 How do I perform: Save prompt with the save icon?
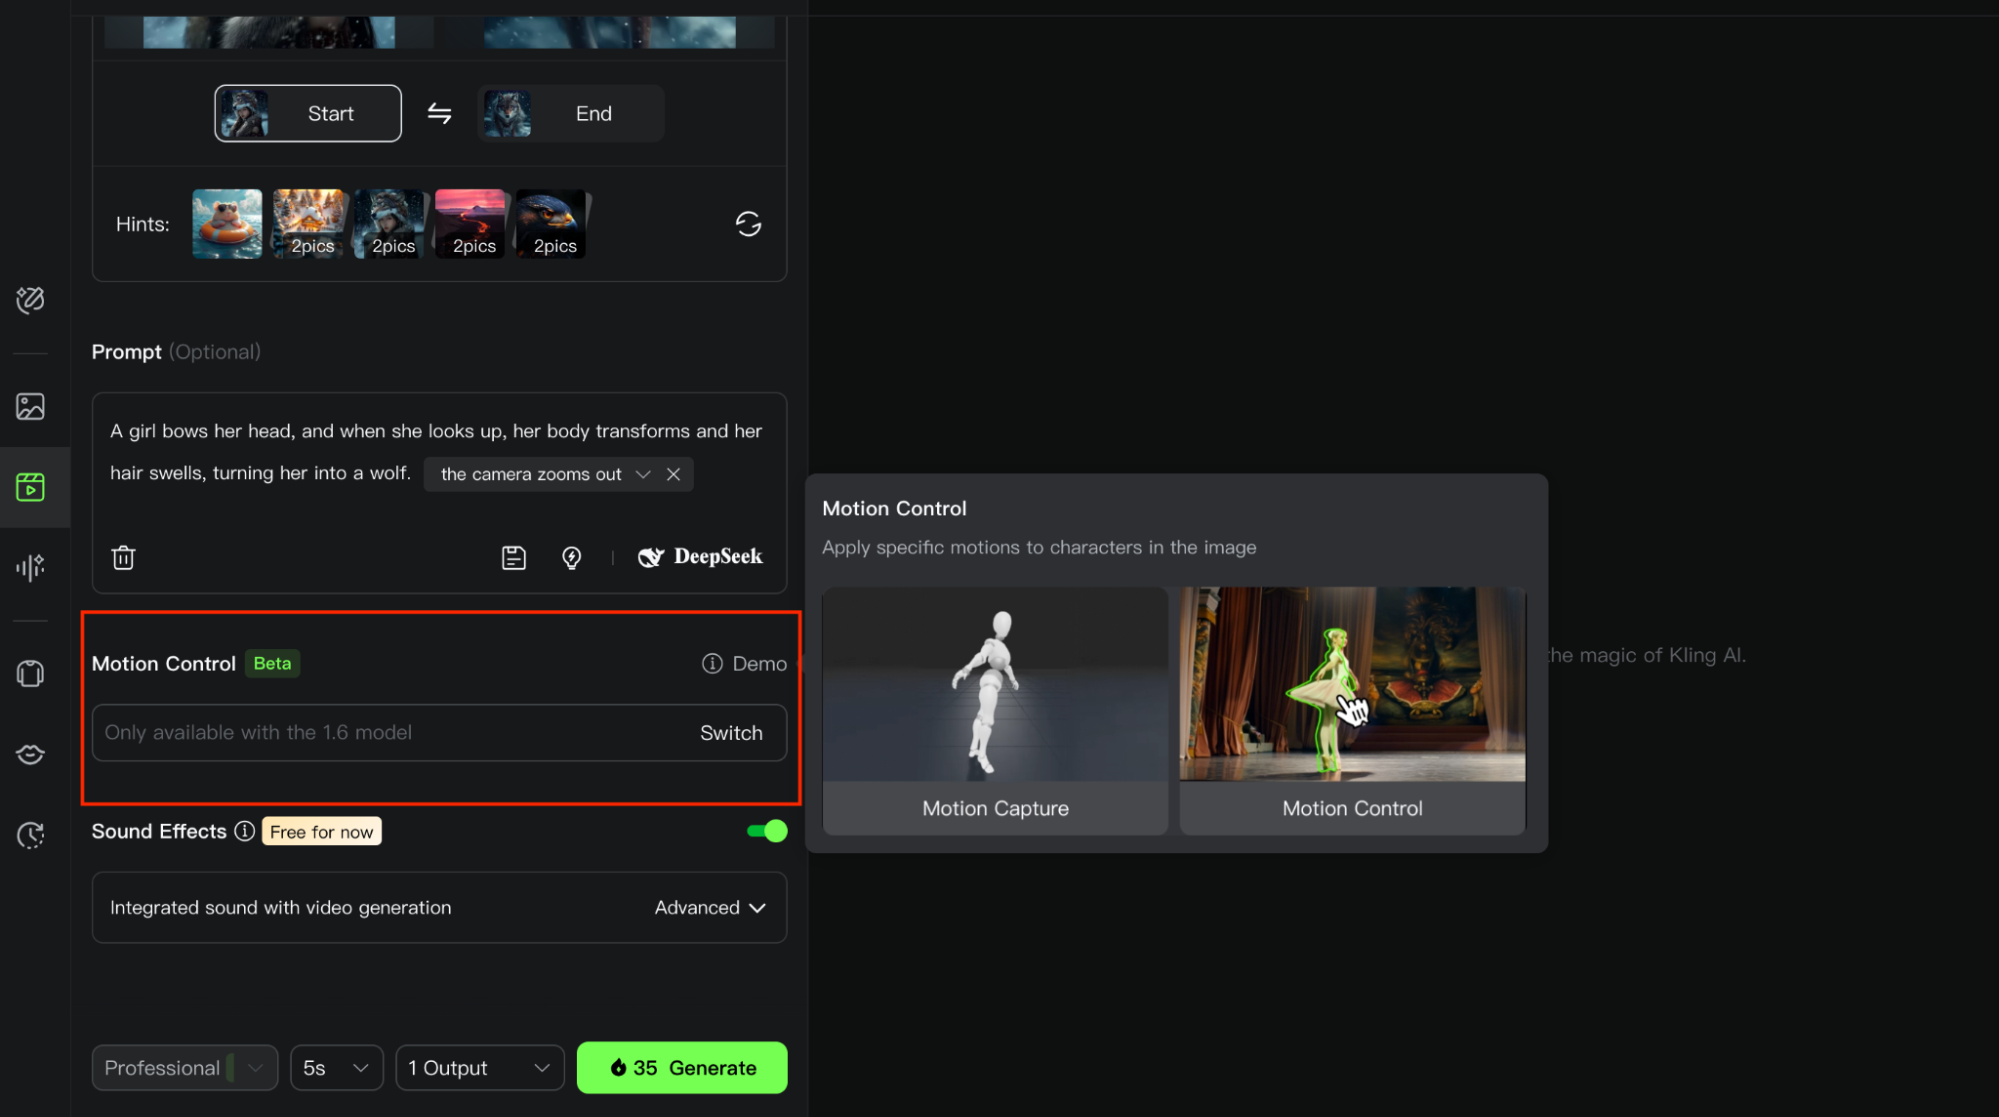coord(513,557)
